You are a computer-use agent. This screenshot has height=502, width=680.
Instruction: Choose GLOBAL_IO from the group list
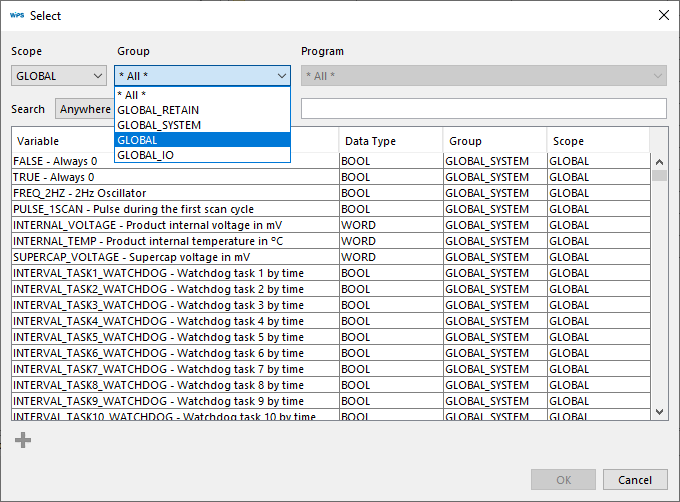pyautogui.click(x=202, y=155)
